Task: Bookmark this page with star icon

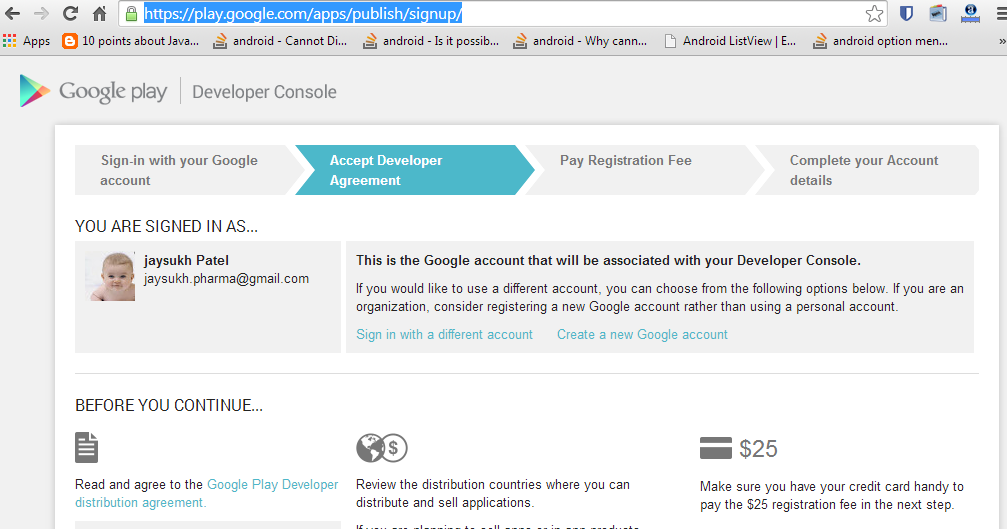Action: pyautogui.click(x=873, y=13)
